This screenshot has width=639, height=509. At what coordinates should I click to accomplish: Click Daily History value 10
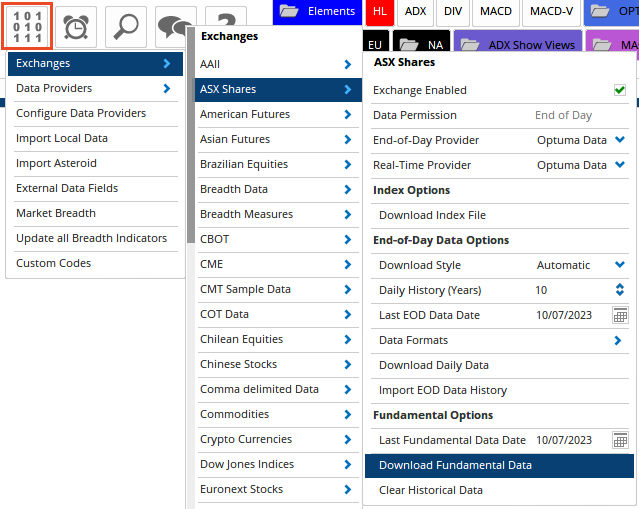pyautogui.click(x=541, y=290)
